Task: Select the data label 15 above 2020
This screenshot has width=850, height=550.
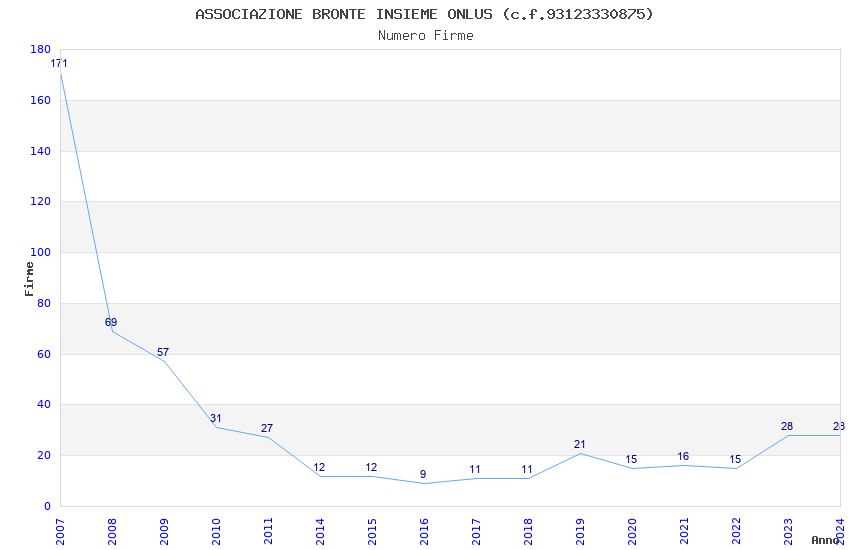Action: click(631, 460)
